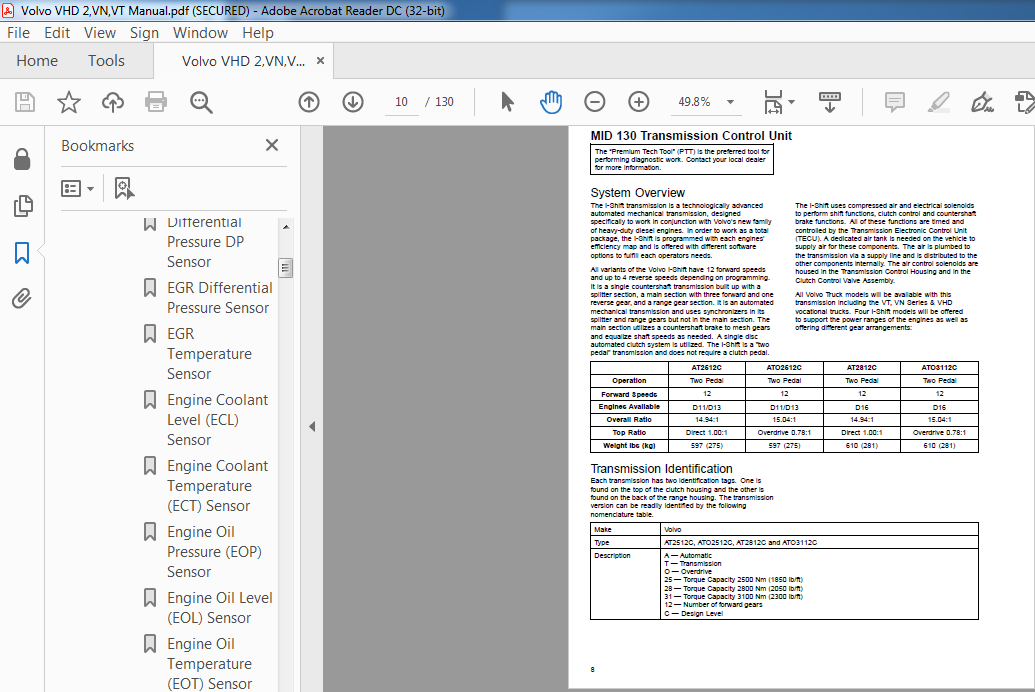Select the Volvo VHD document tab
Screen dimensions: 1035x692
click(x=243, y=61)
